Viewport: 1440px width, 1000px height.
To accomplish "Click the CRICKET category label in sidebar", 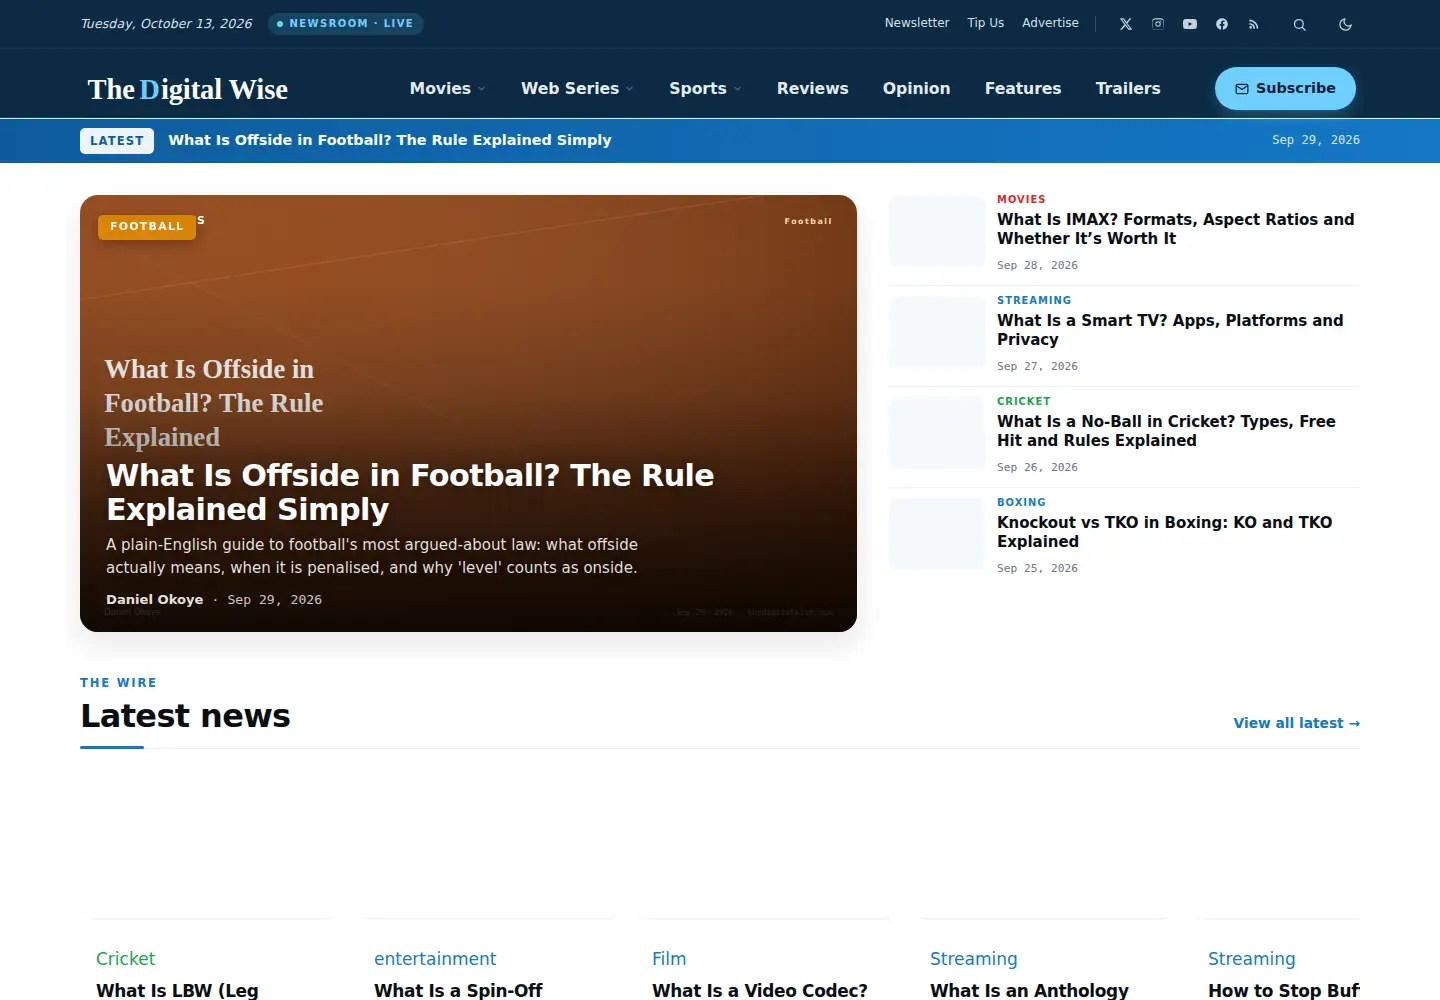I will (x=1024, y=401).
